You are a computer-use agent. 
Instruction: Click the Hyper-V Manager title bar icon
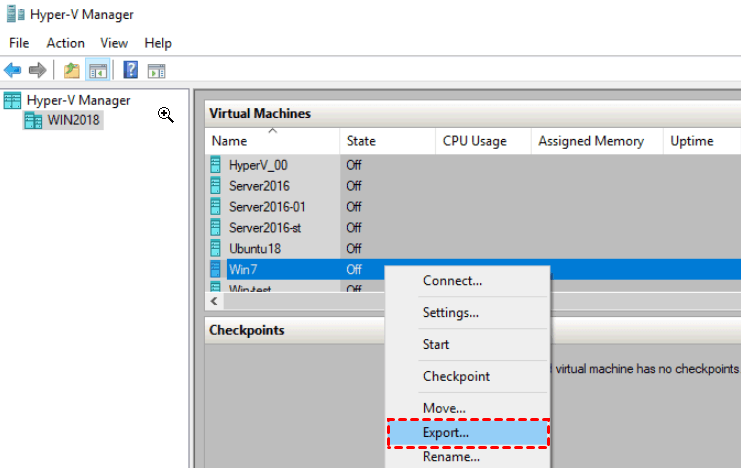[16, 14]
